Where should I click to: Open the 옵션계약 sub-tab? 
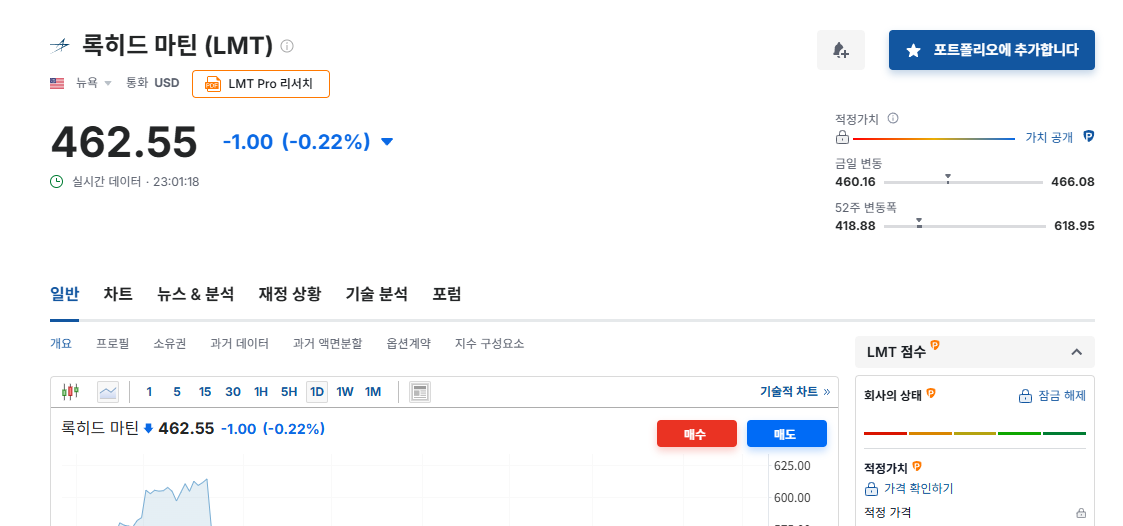(x=408, y=344)
